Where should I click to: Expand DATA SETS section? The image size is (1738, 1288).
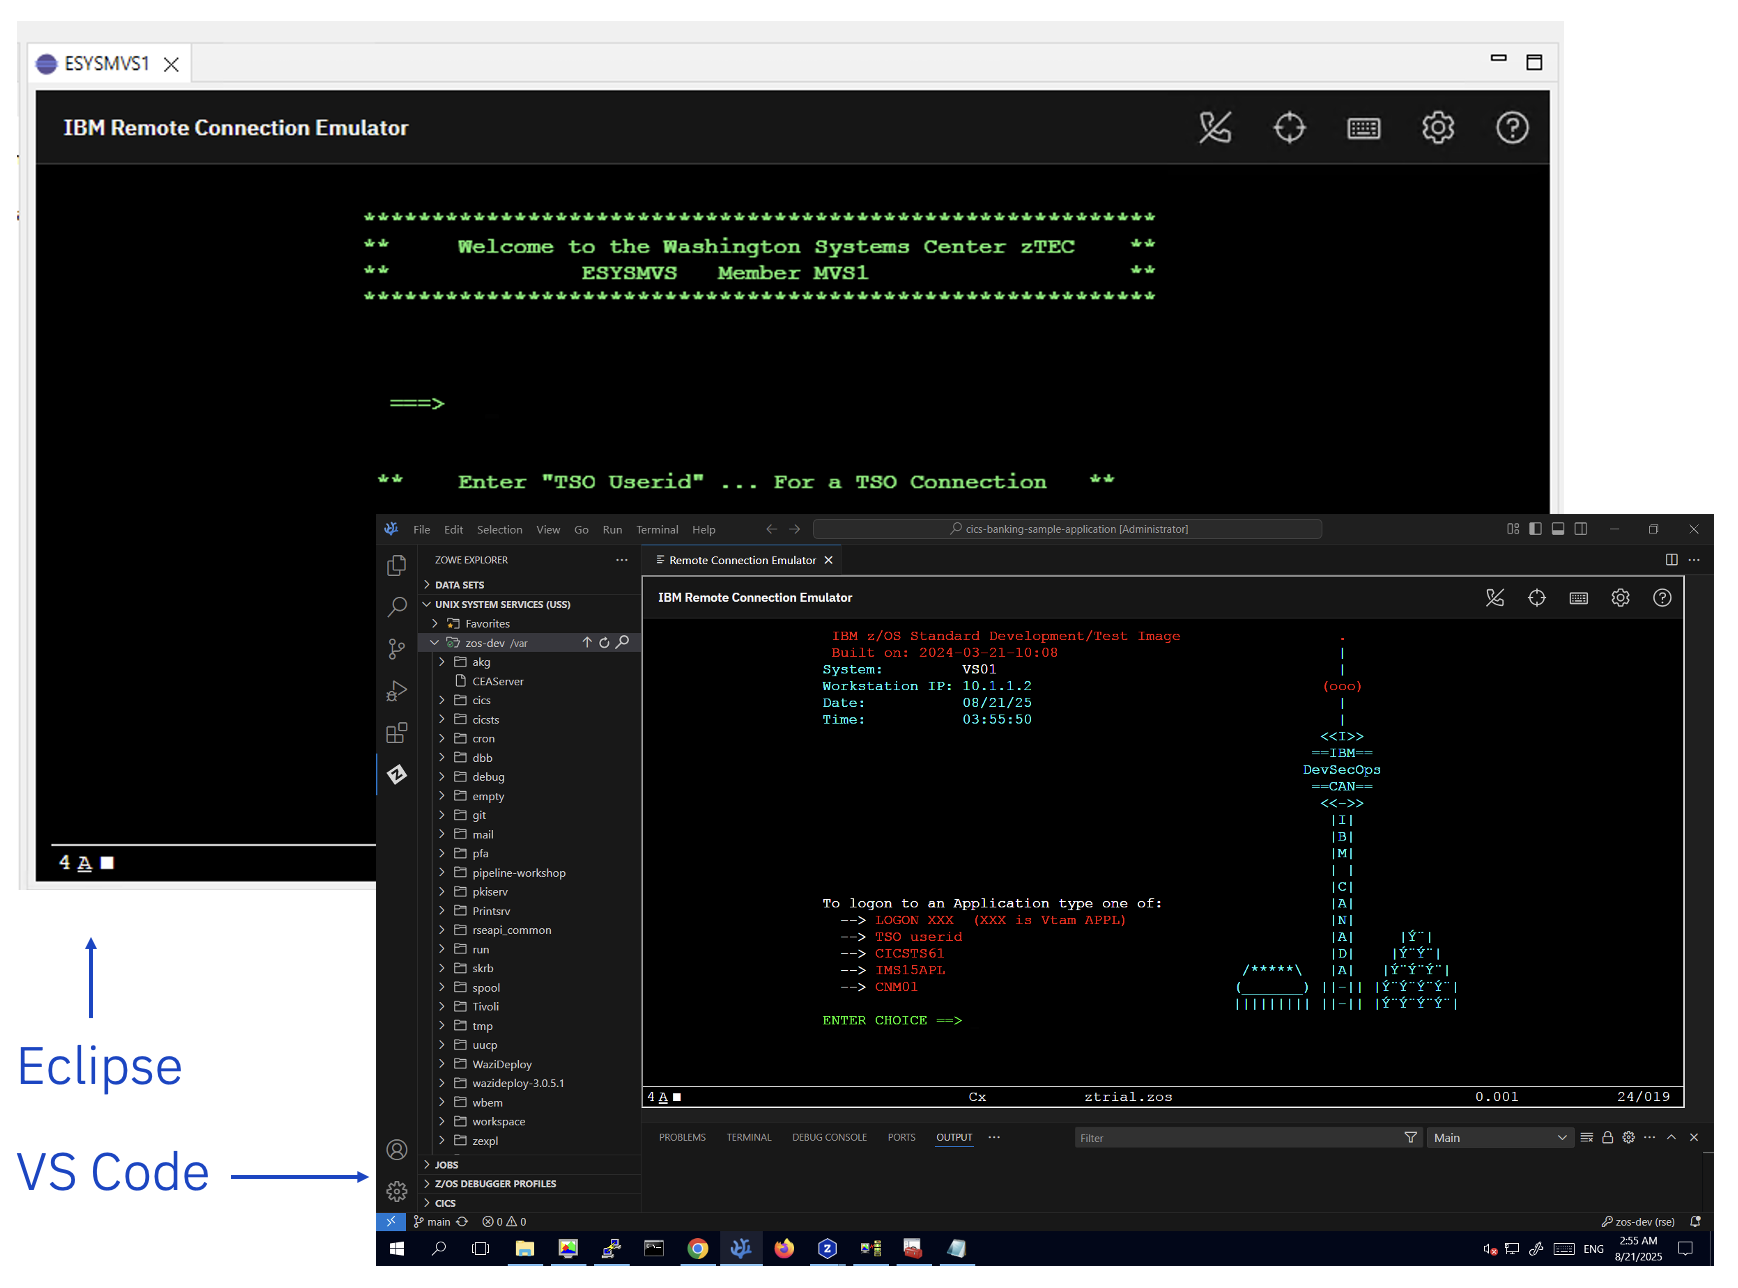point(530,585)
